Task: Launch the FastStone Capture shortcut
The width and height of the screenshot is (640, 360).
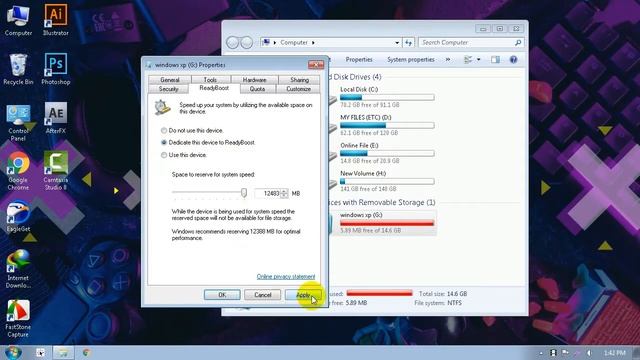Action: click(18, 318)
